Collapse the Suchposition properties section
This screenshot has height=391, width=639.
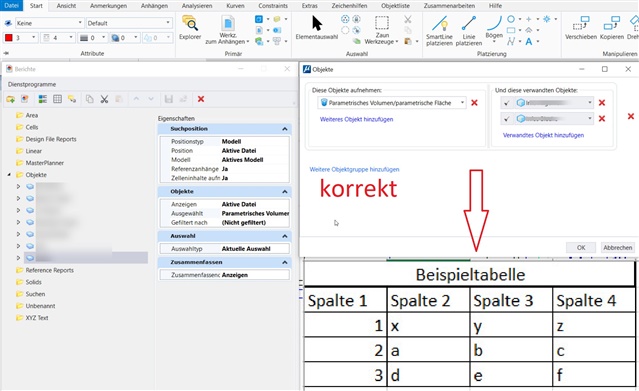click(284, 129)
